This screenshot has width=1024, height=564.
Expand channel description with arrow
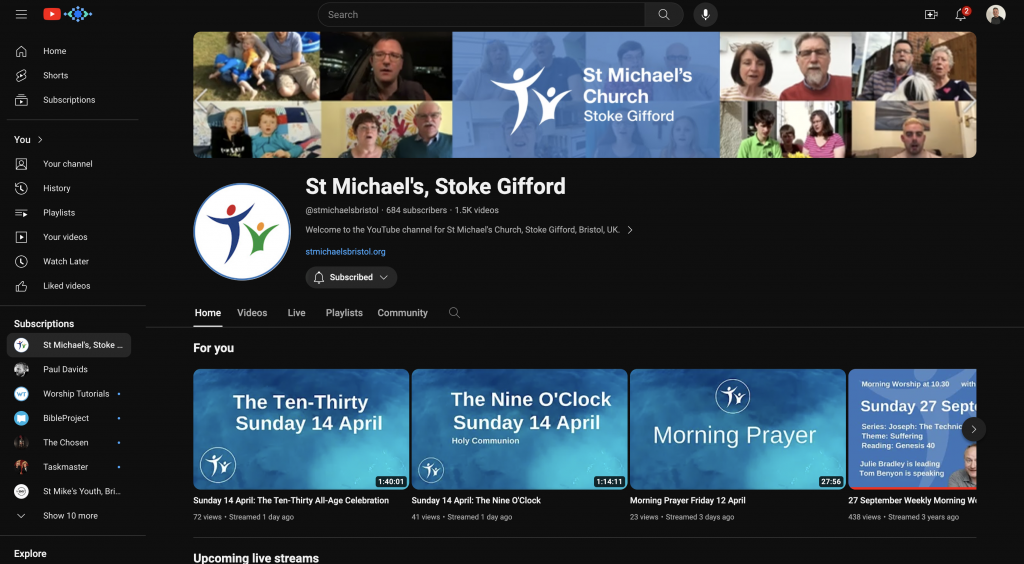(630, 230)
